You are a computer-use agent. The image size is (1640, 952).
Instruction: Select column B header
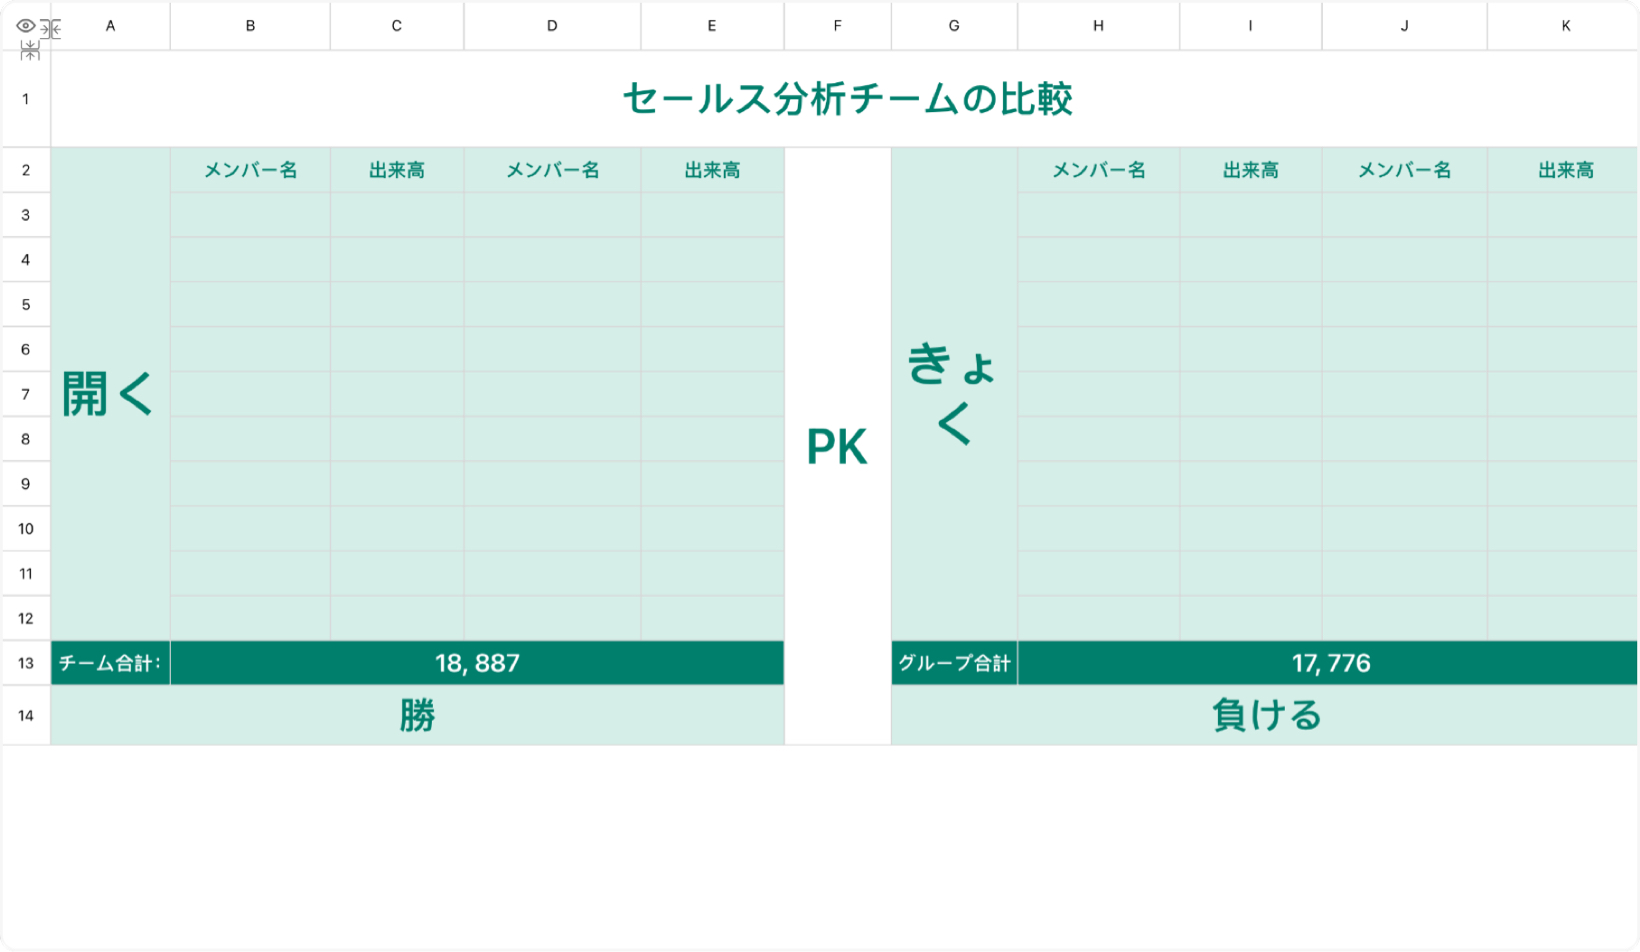click(250, 26)
